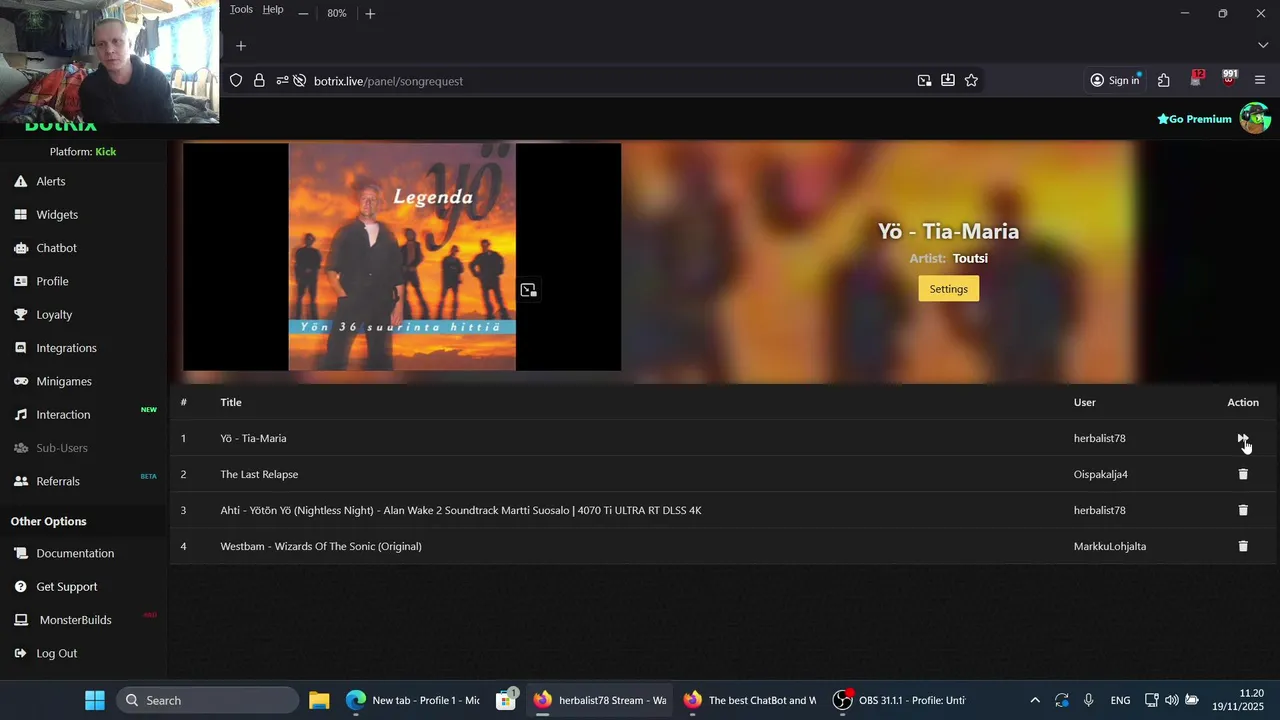This screenshot has width=1280, height=720.
Task: Zoom out with the minus button
Action: coord(303,13)
